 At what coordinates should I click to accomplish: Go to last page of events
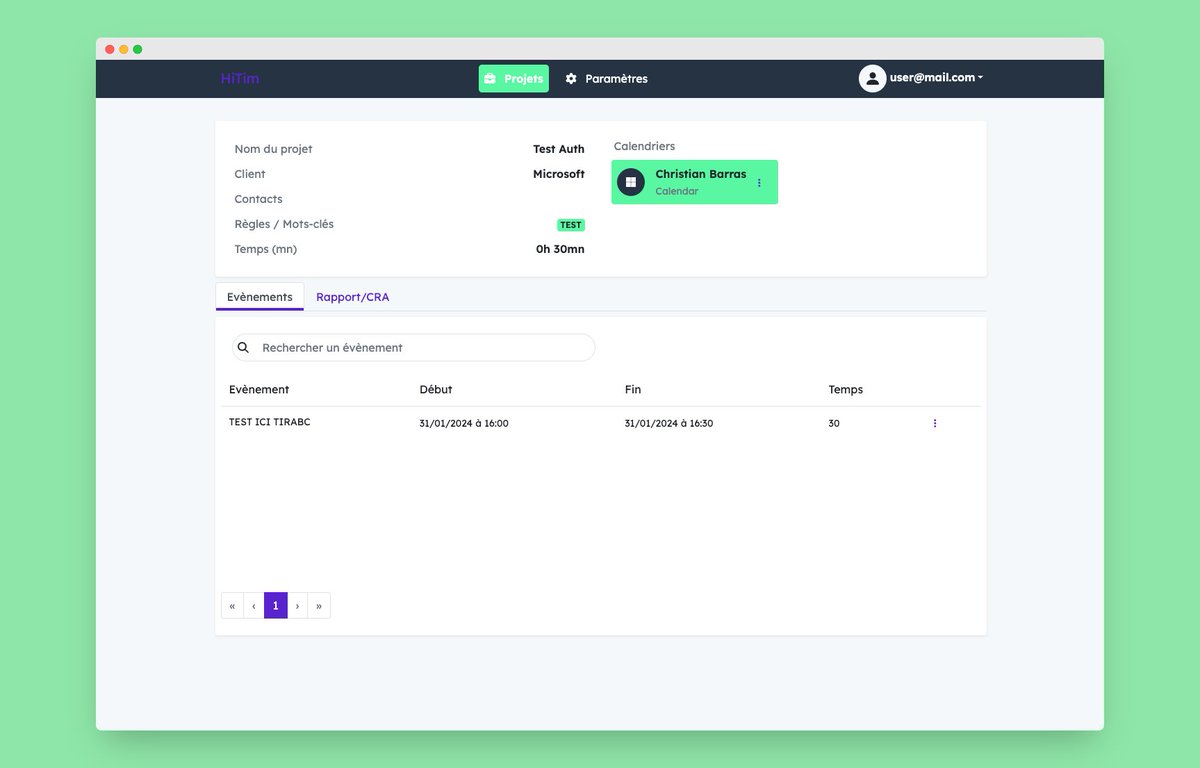319,606
